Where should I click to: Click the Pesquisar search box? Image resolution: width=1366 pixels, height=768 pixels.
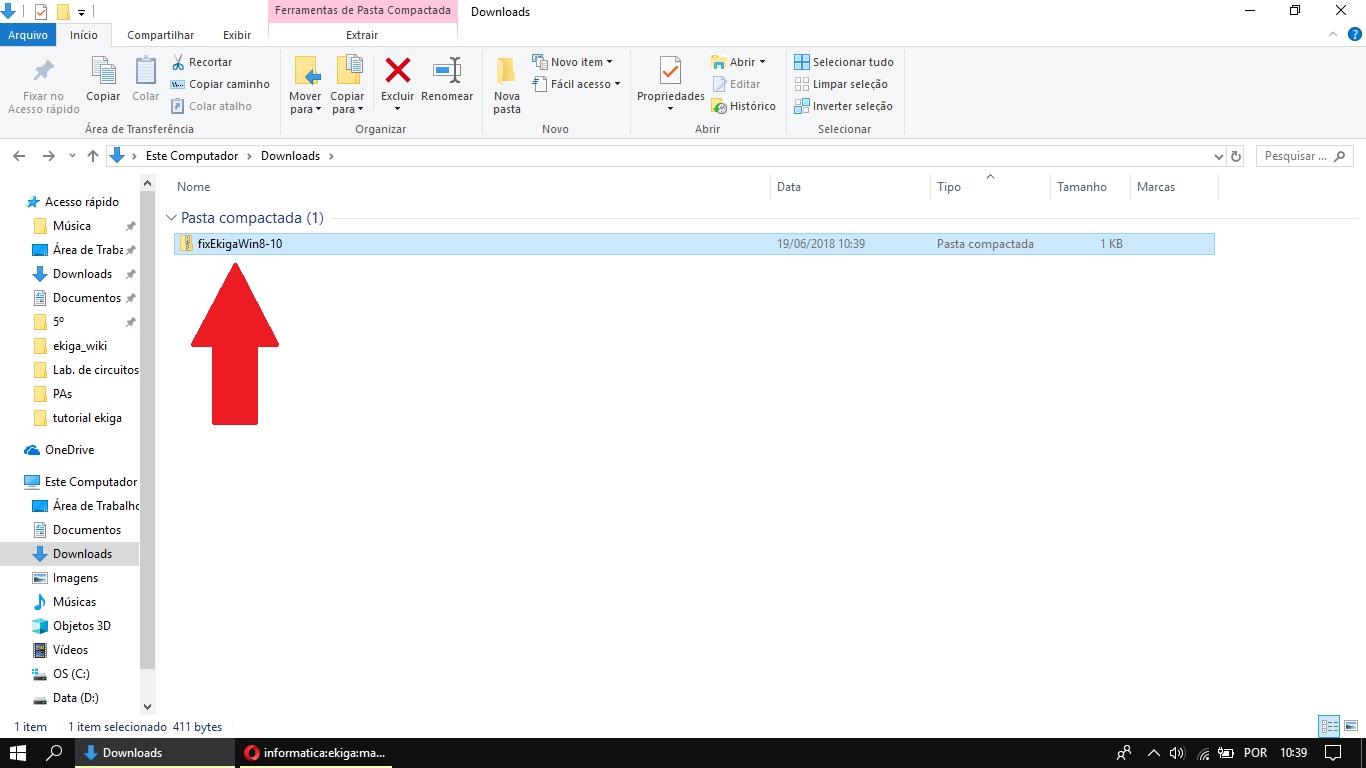(1296, 156)
